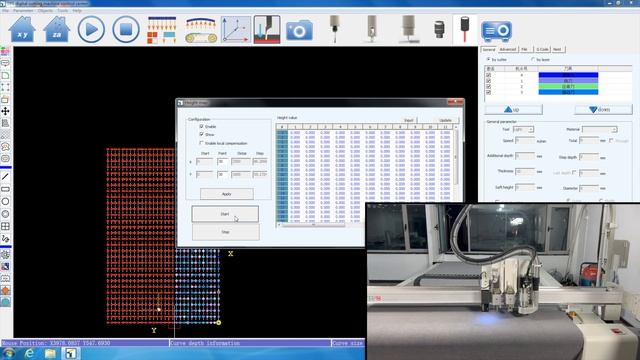Toggle the checkbox of layer row 1

tap(489, 81)
